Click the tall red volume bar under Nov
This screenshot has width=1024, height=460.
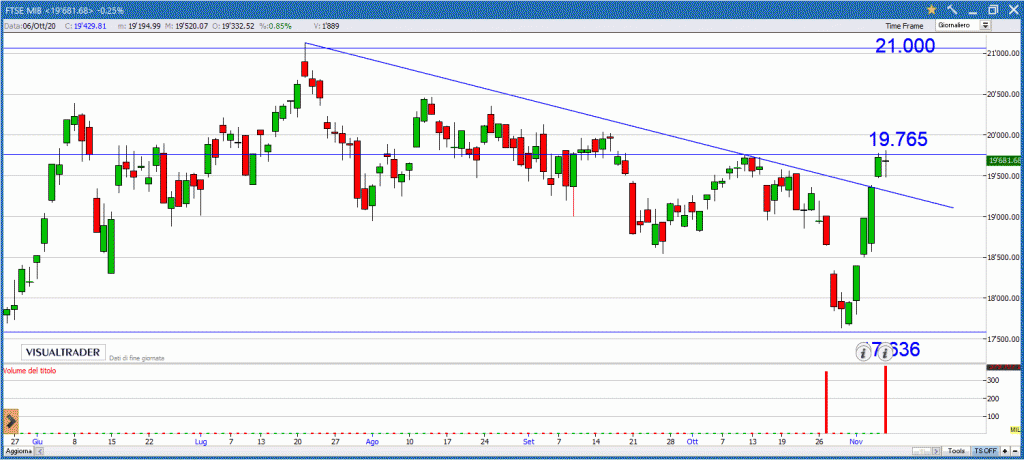click(x=886, y=399)
